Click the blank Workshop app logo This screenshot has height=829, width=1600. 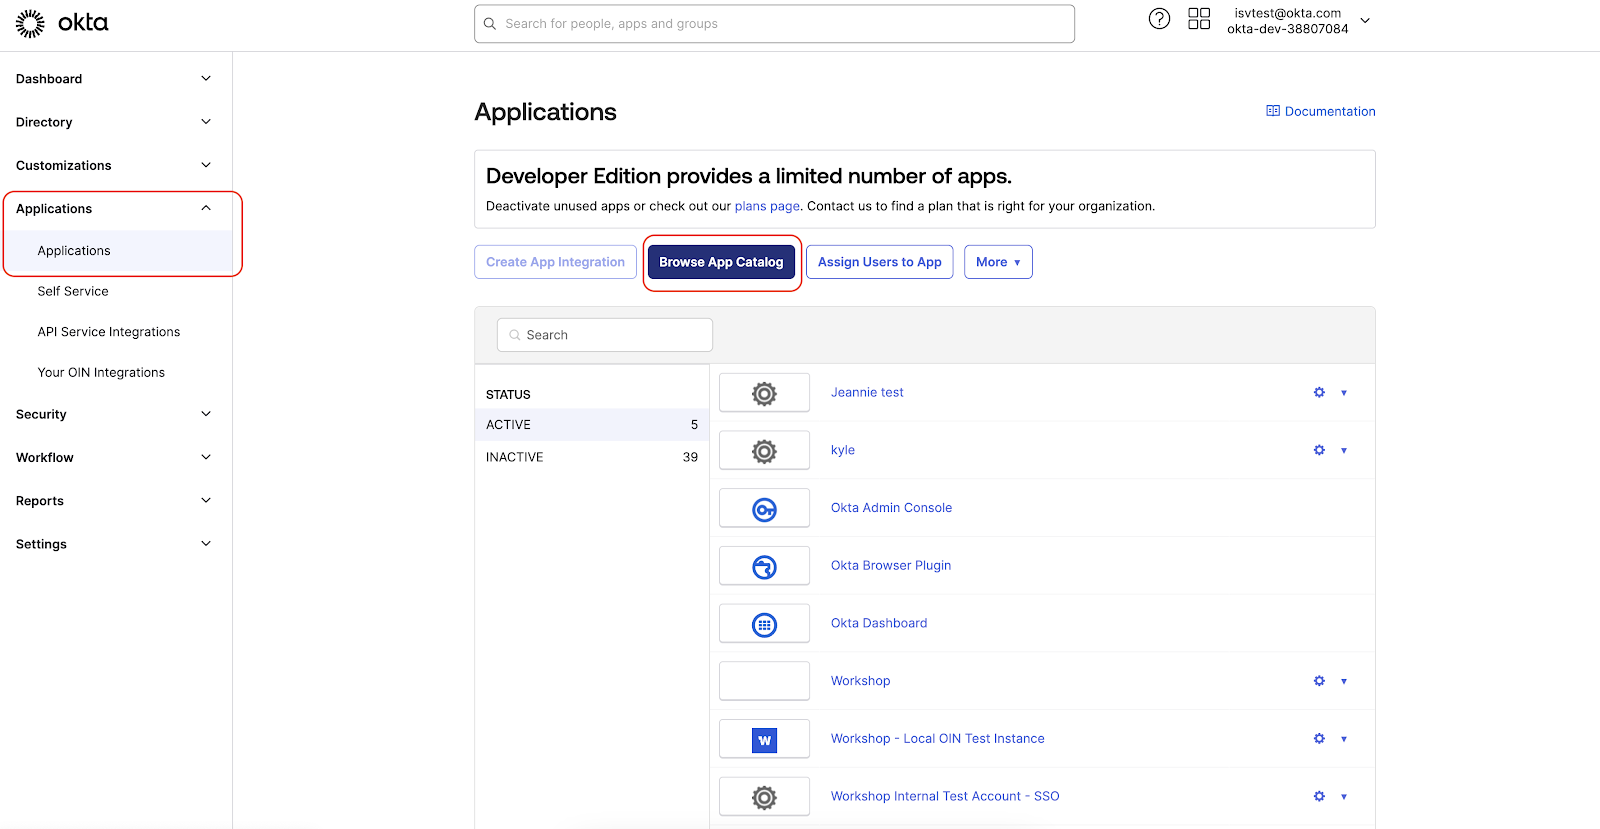[764, 681]
